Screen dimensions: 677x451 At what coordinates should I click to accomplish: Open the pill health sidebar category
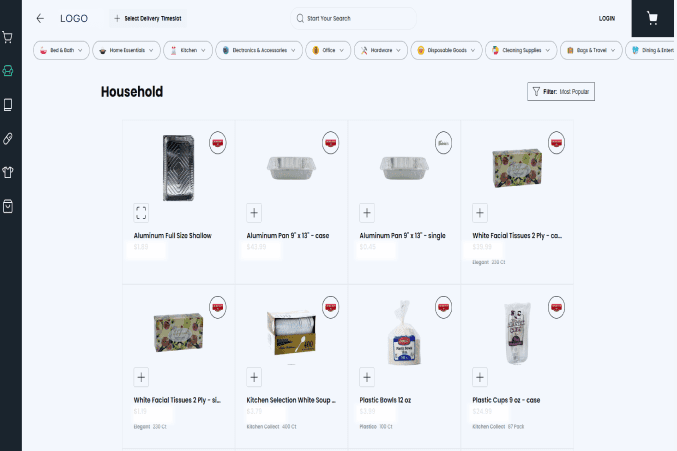[8, 138]
